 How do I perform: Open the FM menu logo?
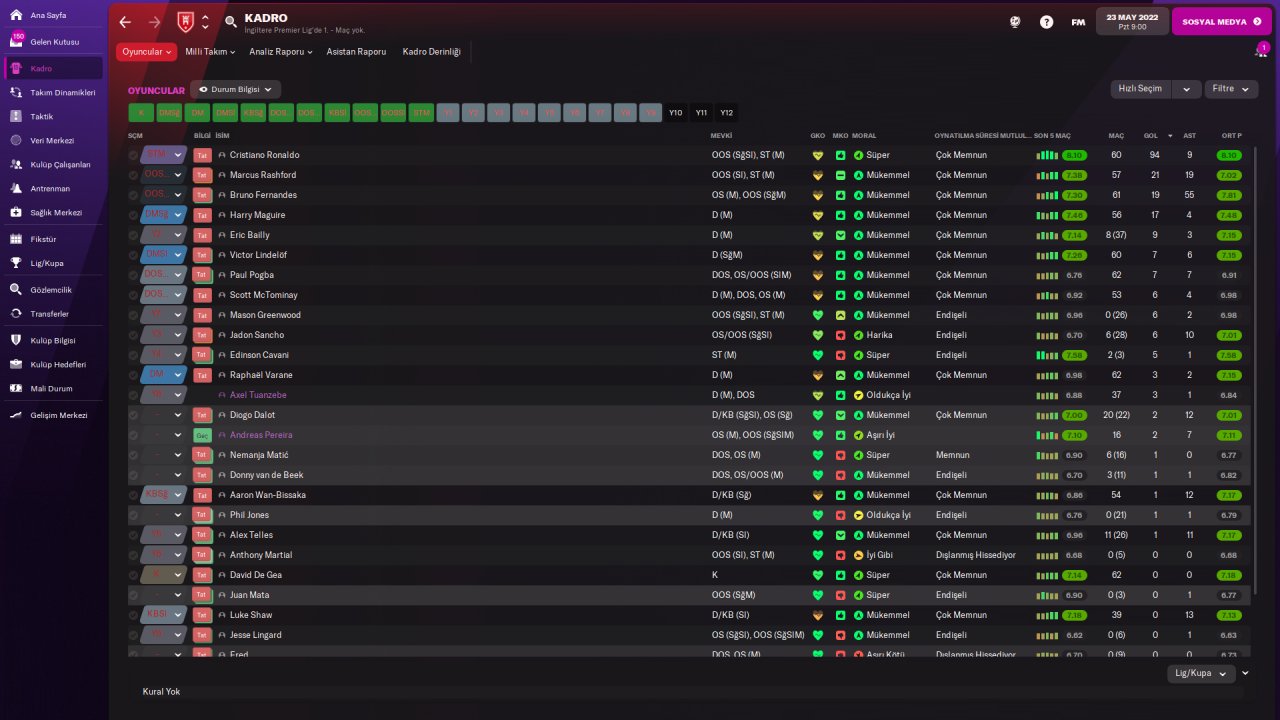coord(1078,21)
